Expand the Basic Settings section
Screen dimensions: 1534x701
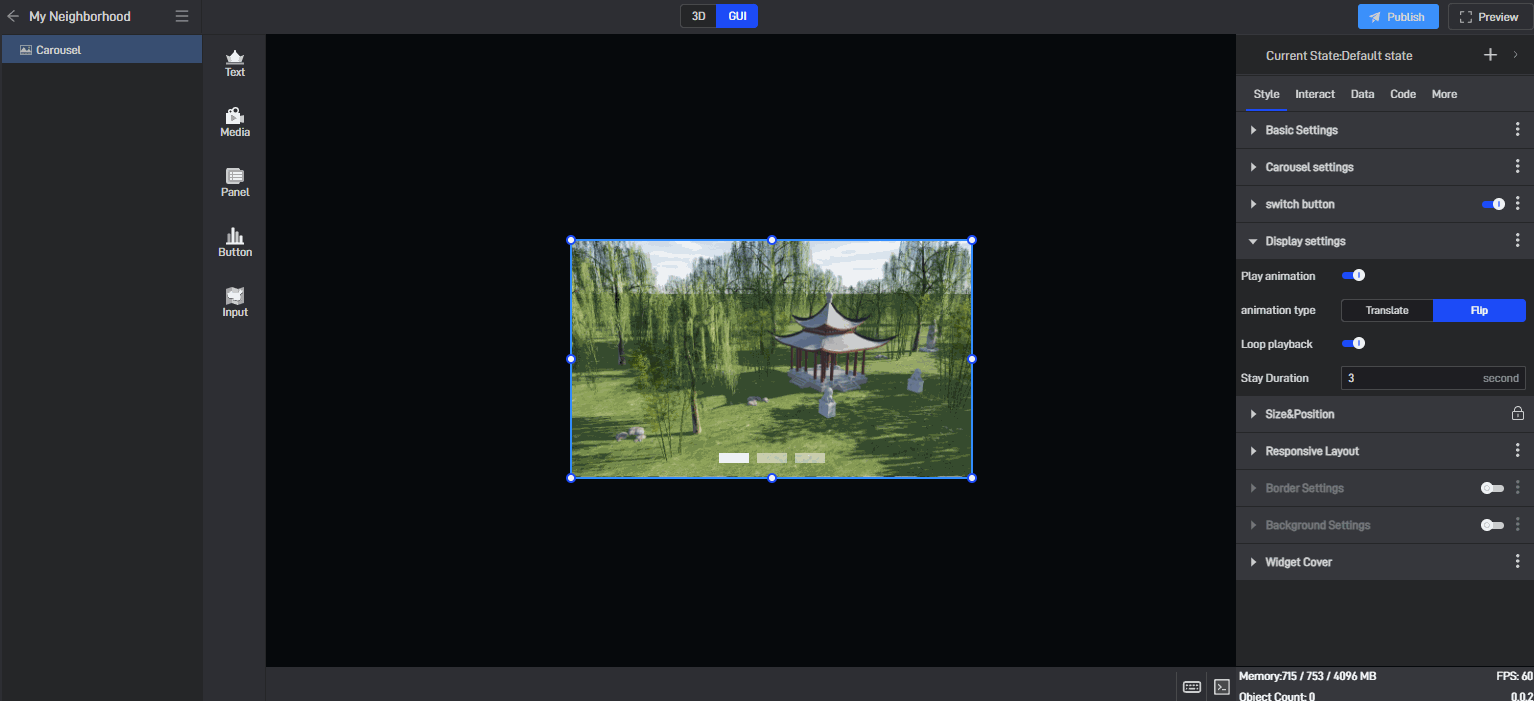1253,130
